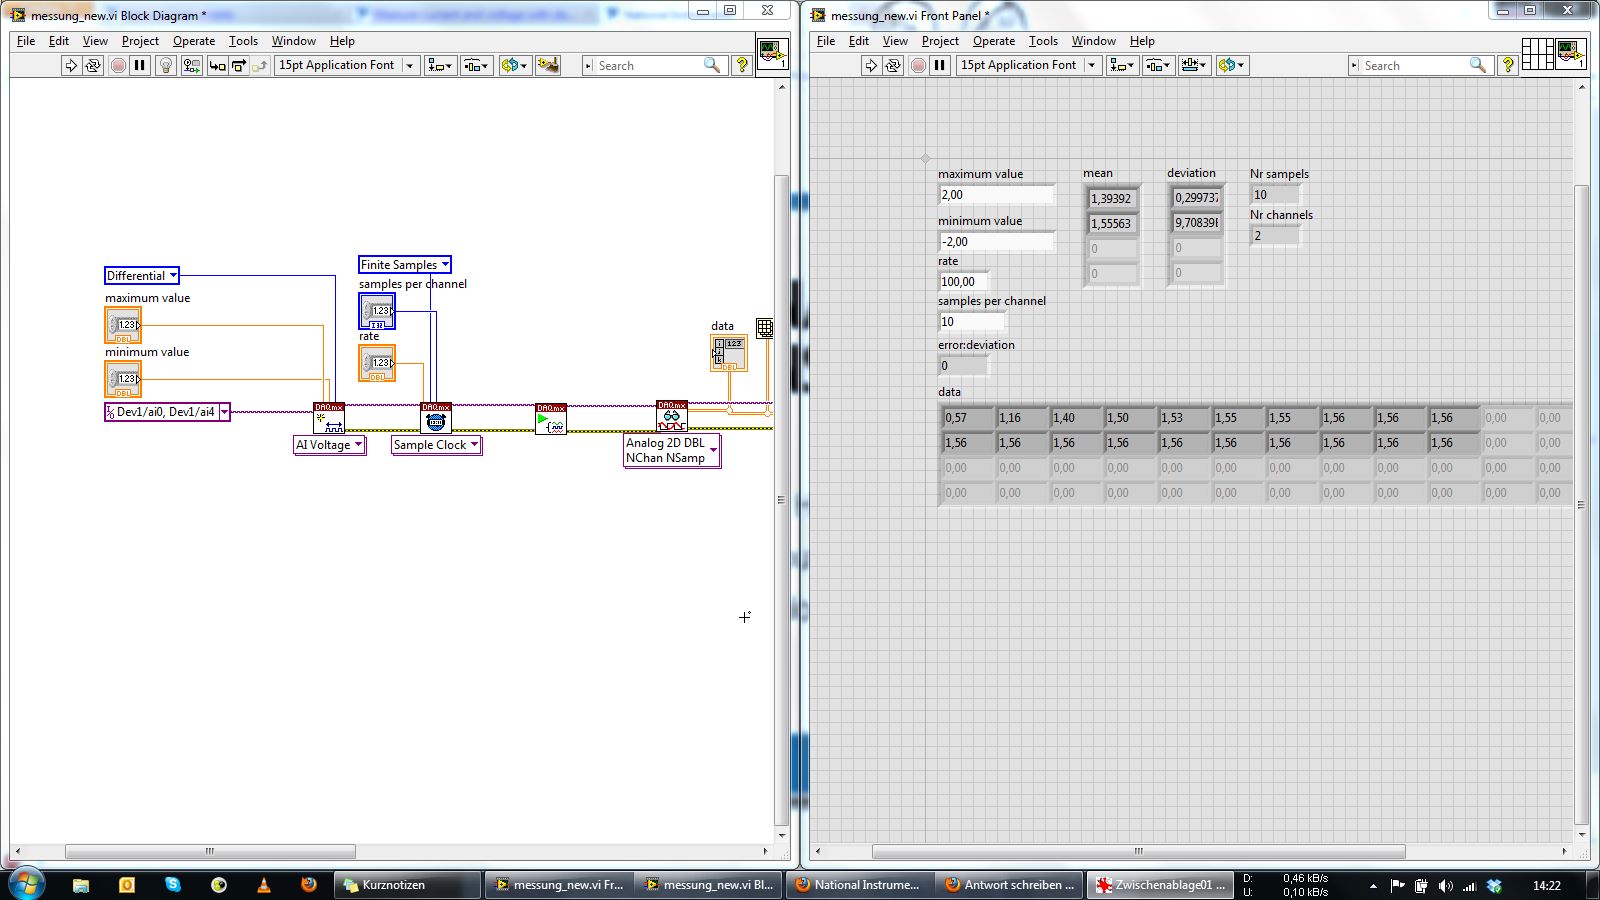1600x900 pixels.
Task: Open File menu in Block Diagram window
Action: [x=26, y=41]
